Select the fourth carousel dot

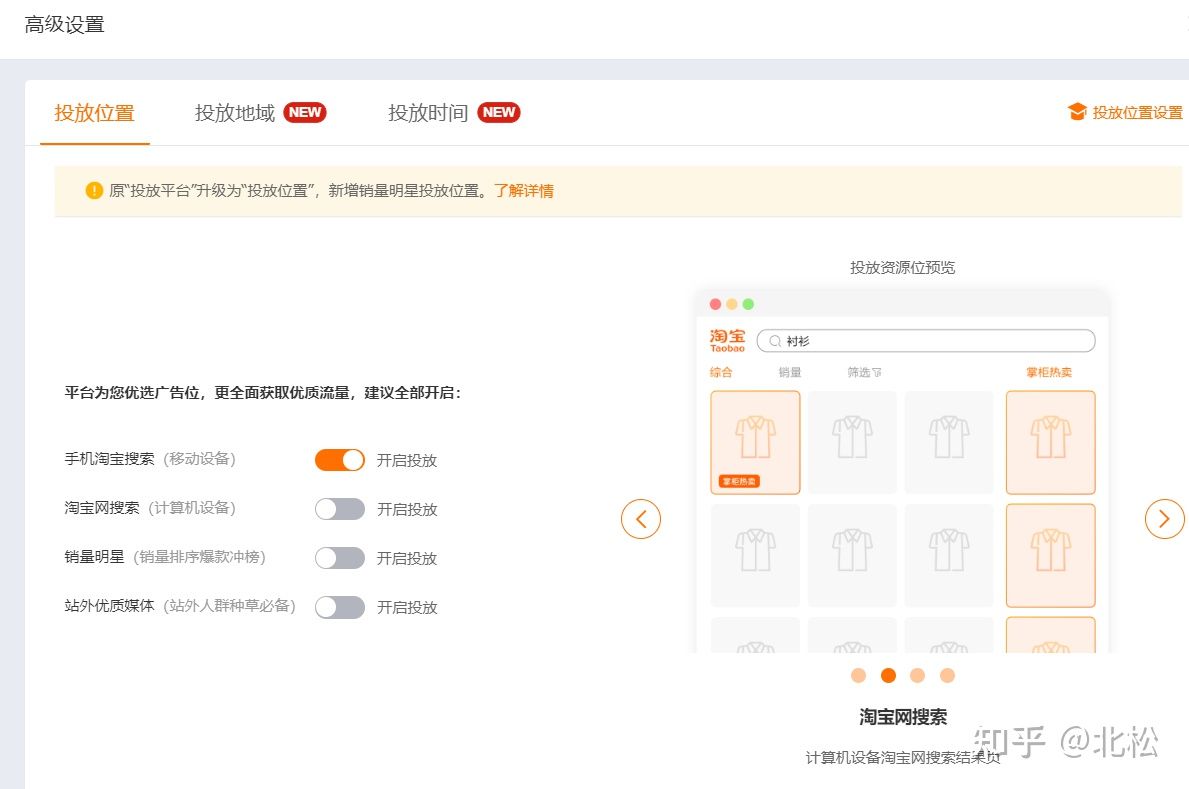click(947, 675)
